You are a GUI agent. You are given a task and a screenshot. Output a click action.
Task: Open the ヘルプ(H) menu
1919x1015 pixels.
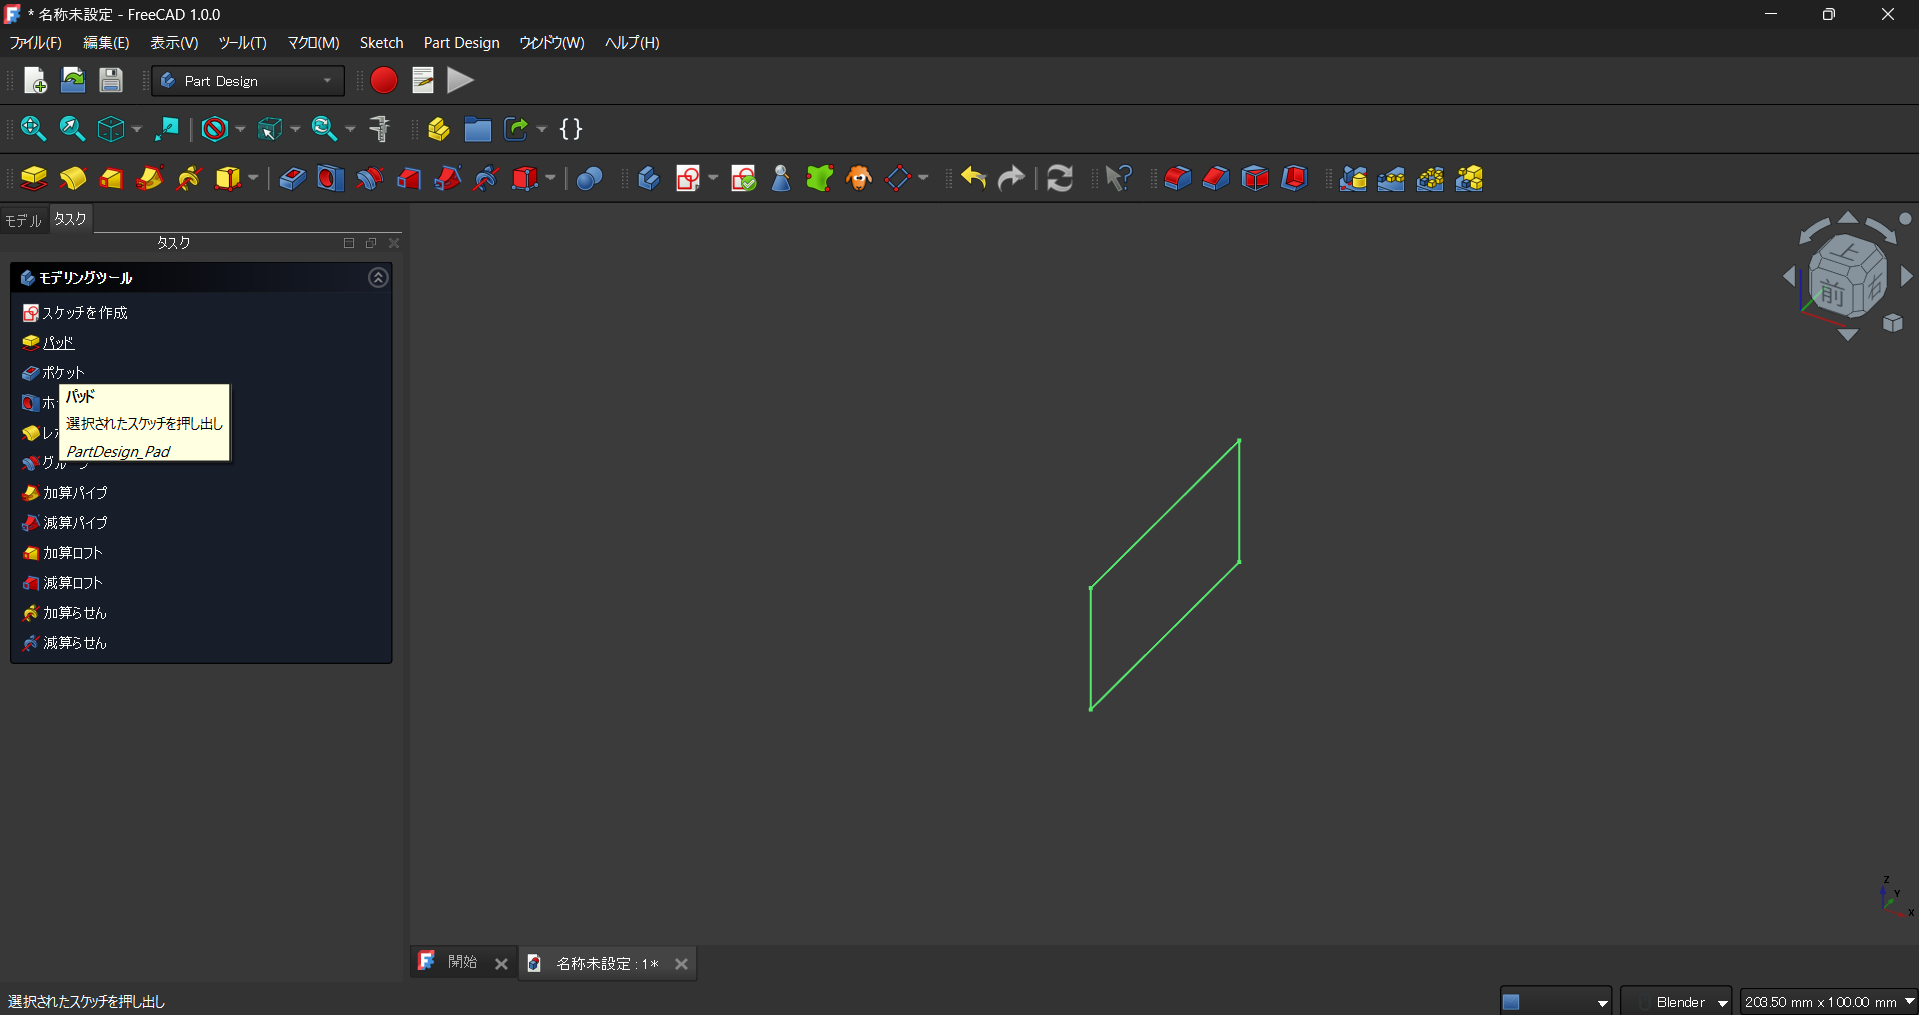point(632,43)
